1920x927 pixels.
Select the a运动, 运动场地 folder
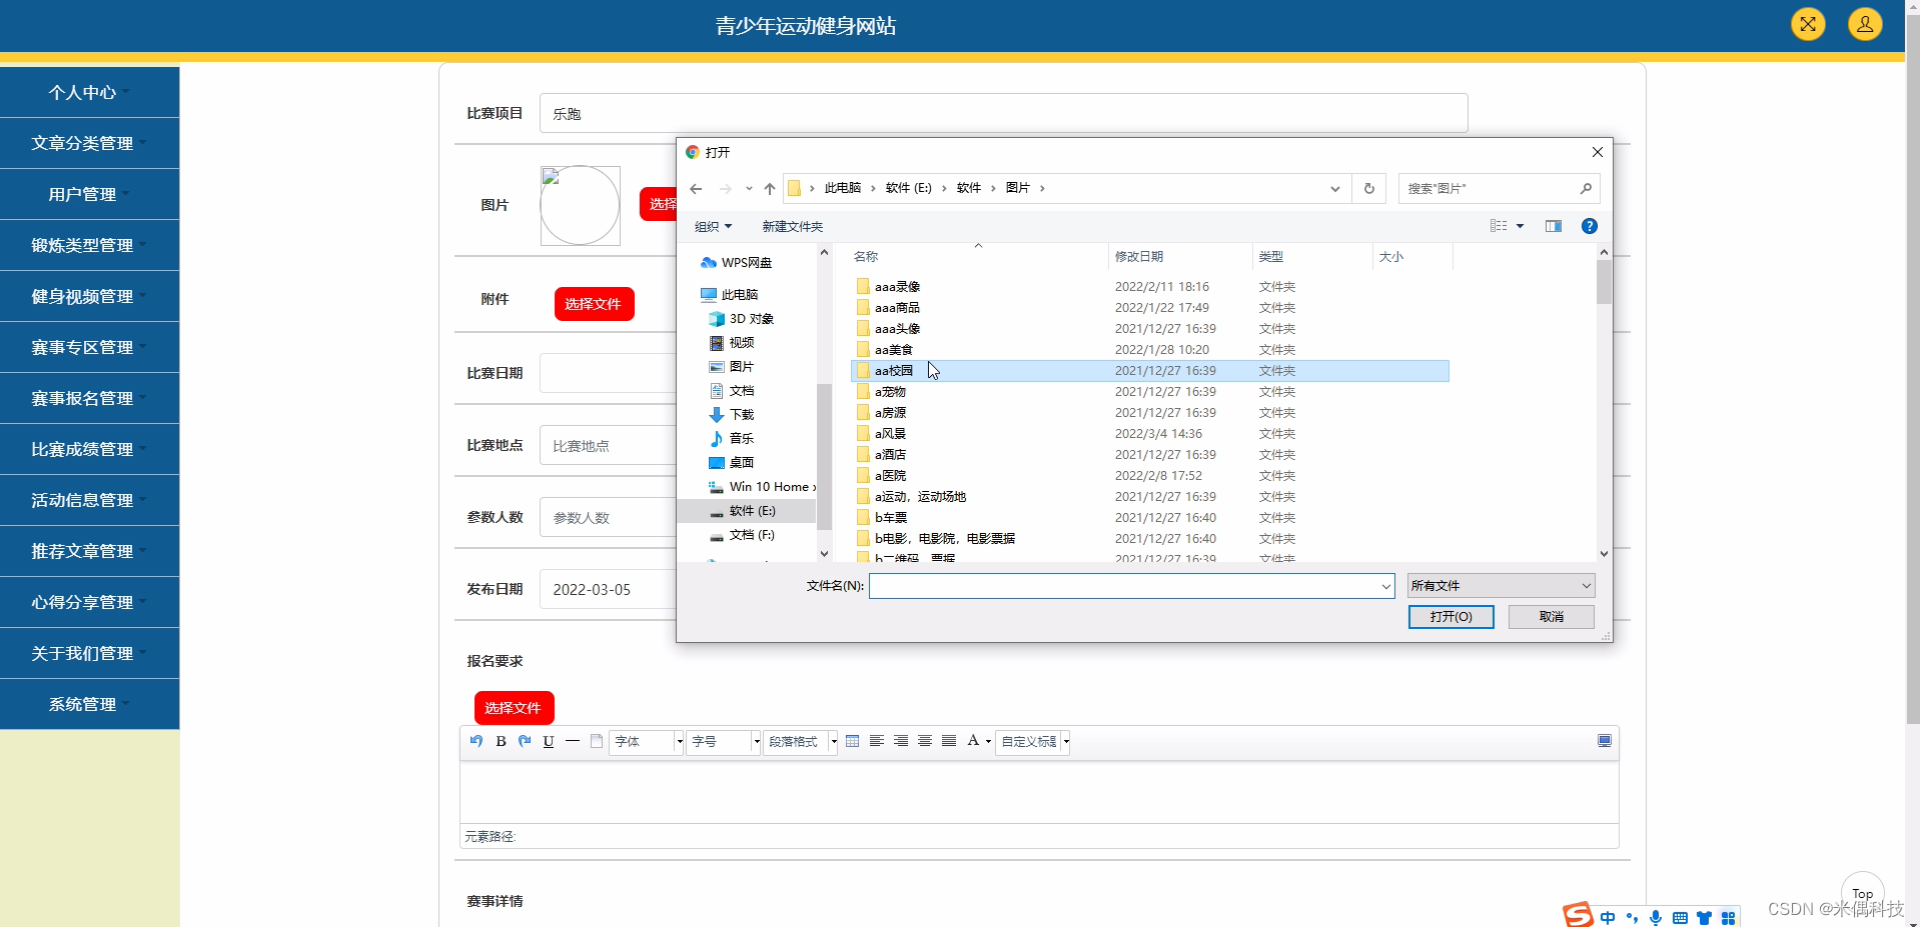[x=1150, y=497]
